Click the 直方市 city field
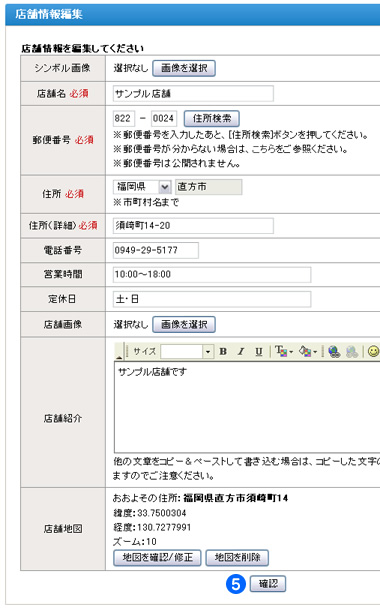This screenshot has width=380, height=608. (209, 187)
